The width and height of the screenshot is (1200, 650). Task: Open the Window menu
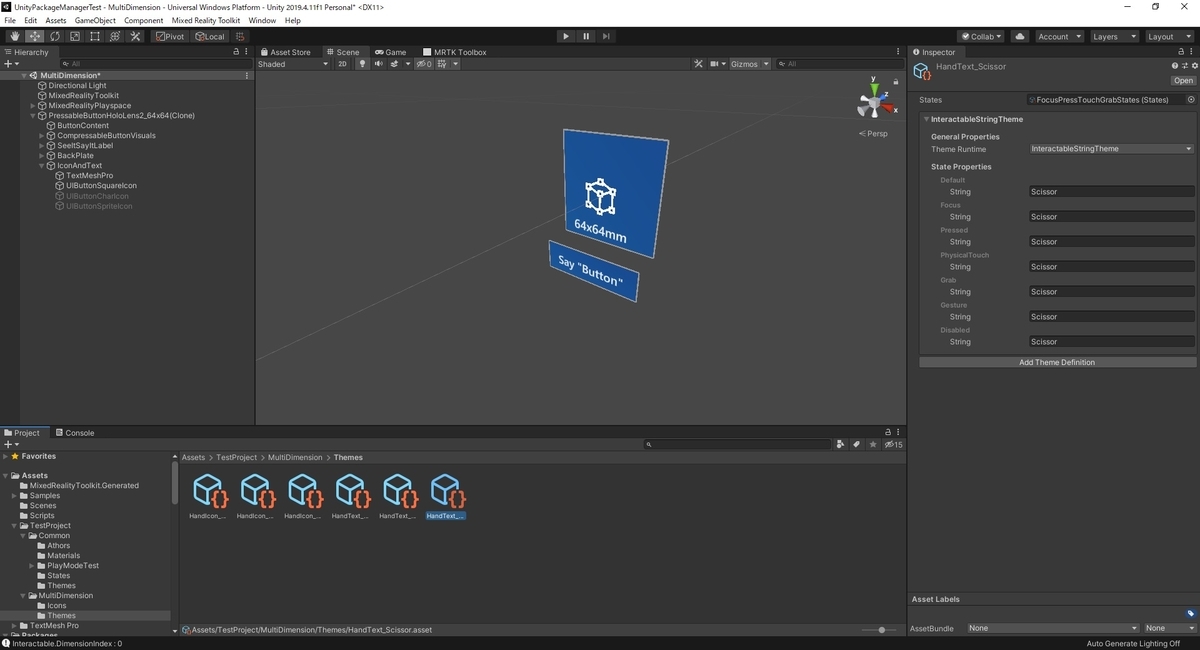click(262, 20)
